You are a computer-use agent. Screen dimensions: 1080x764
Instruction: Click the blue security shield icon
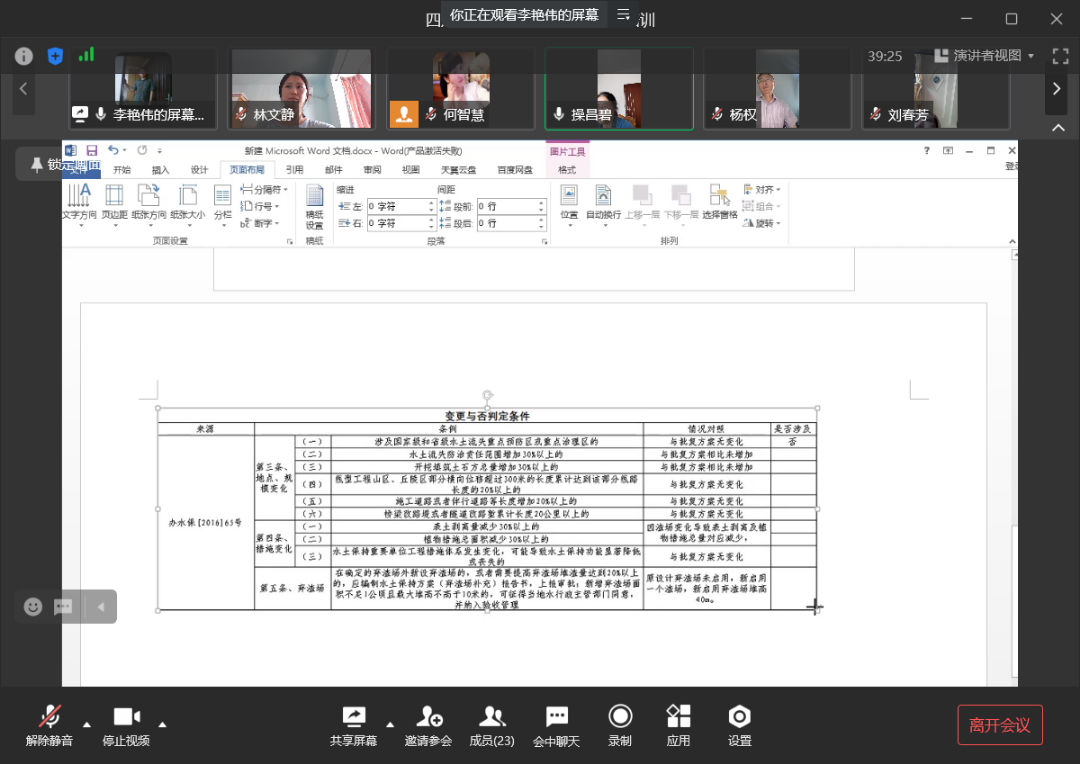[55, 56]
